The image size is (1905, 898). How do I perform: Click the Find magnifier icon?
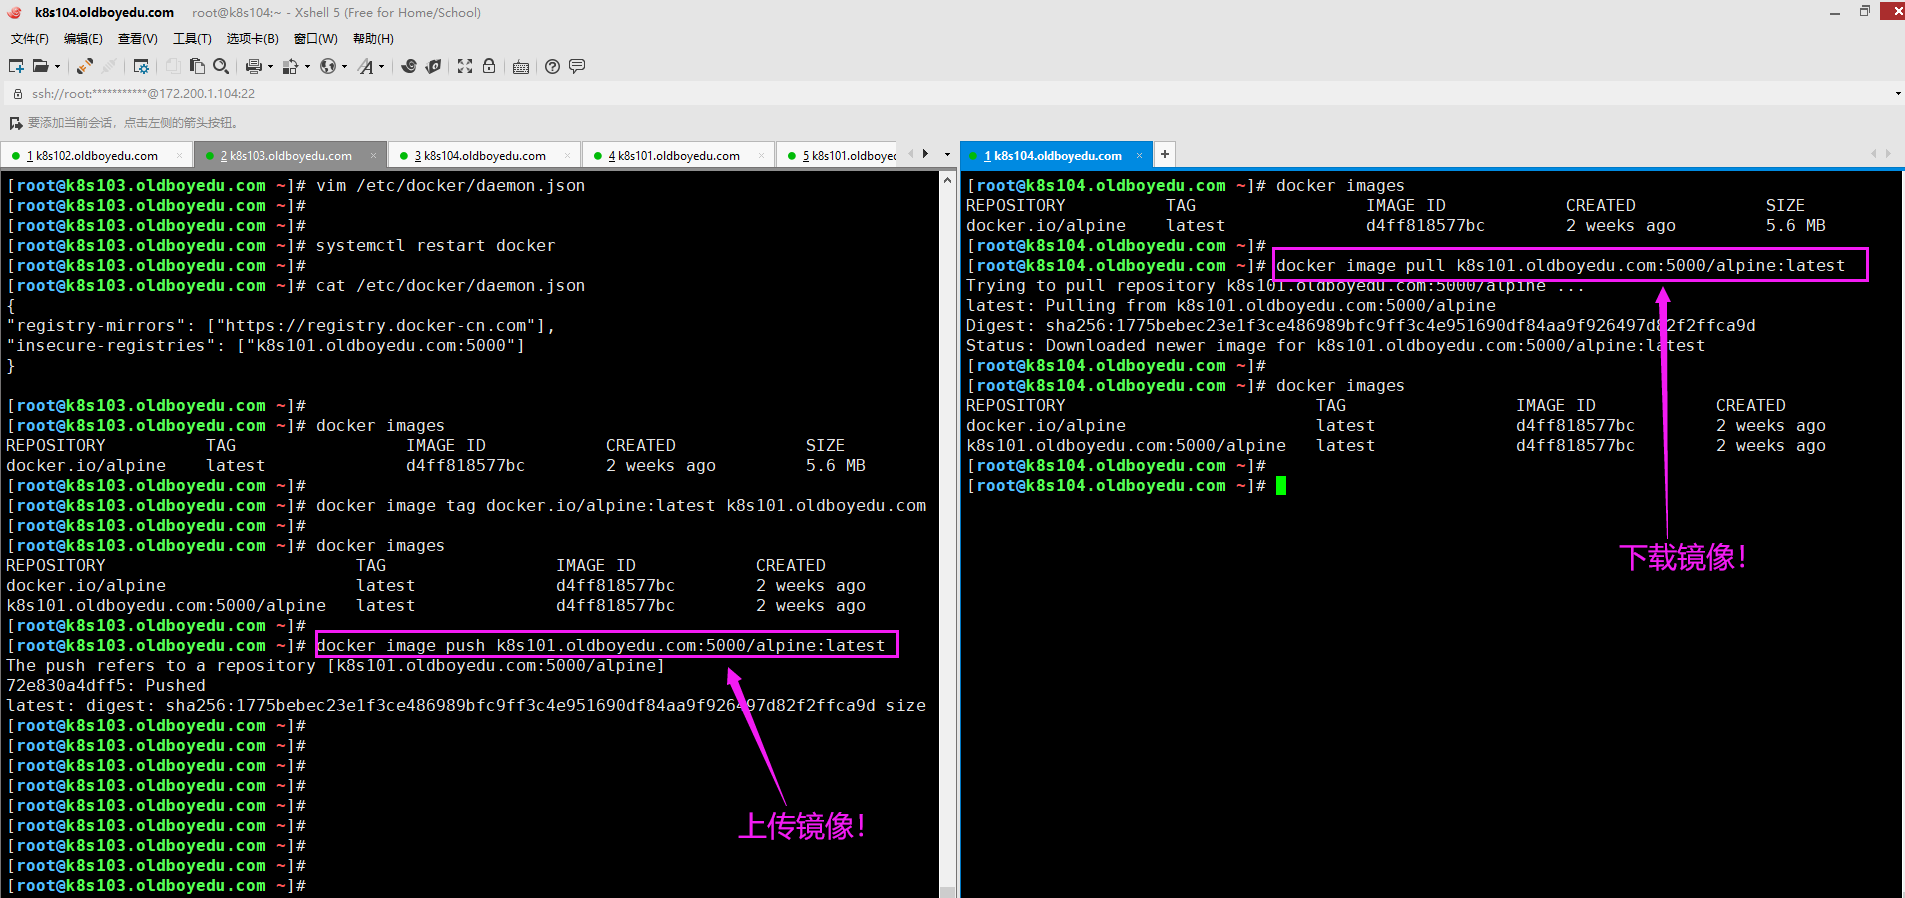tap(221, 66)
